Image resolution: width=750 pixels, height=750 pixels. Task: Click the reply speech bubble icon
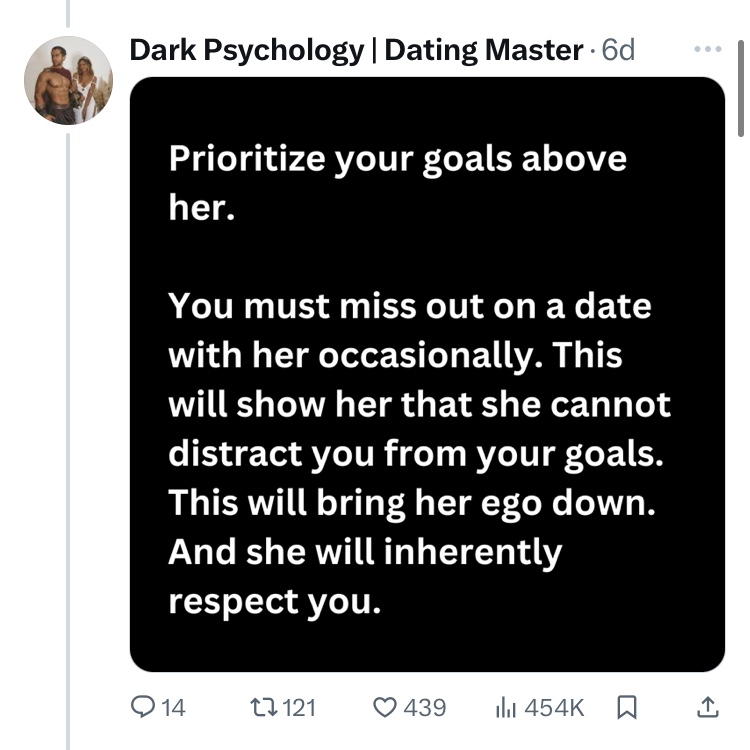(145, 707)
